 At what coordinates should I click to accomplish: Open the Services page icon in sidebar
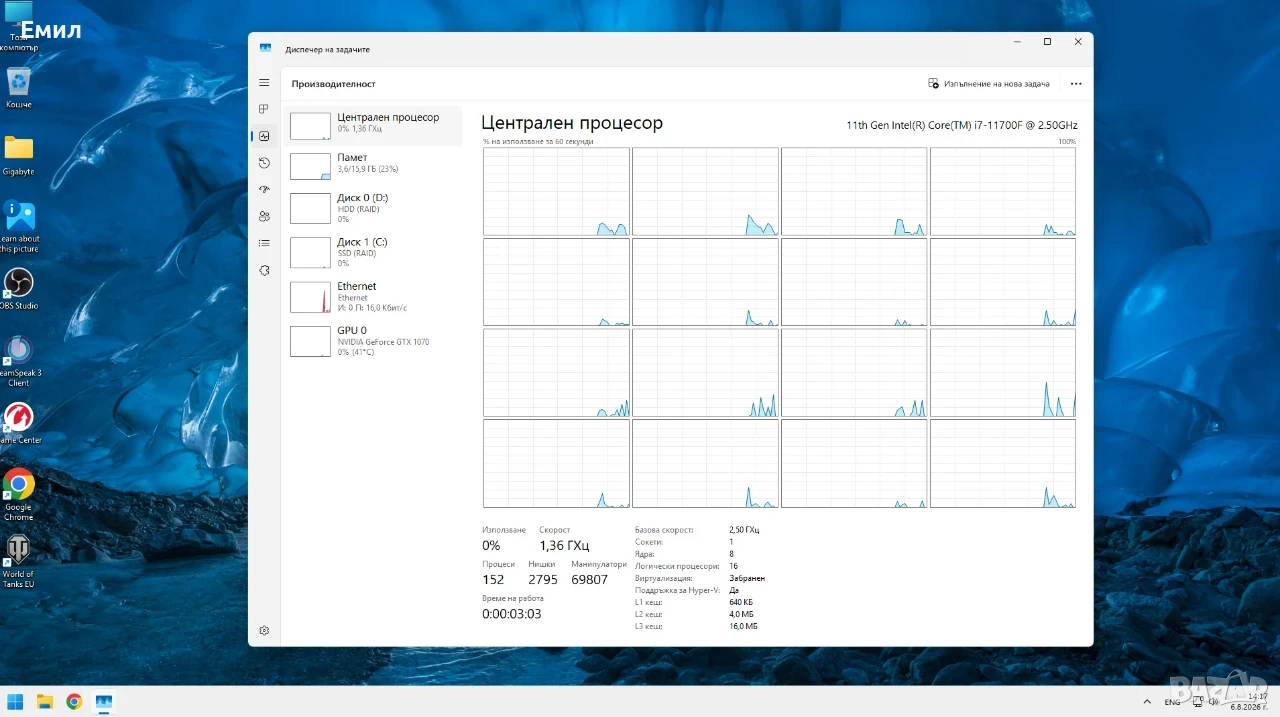[264, 270]
